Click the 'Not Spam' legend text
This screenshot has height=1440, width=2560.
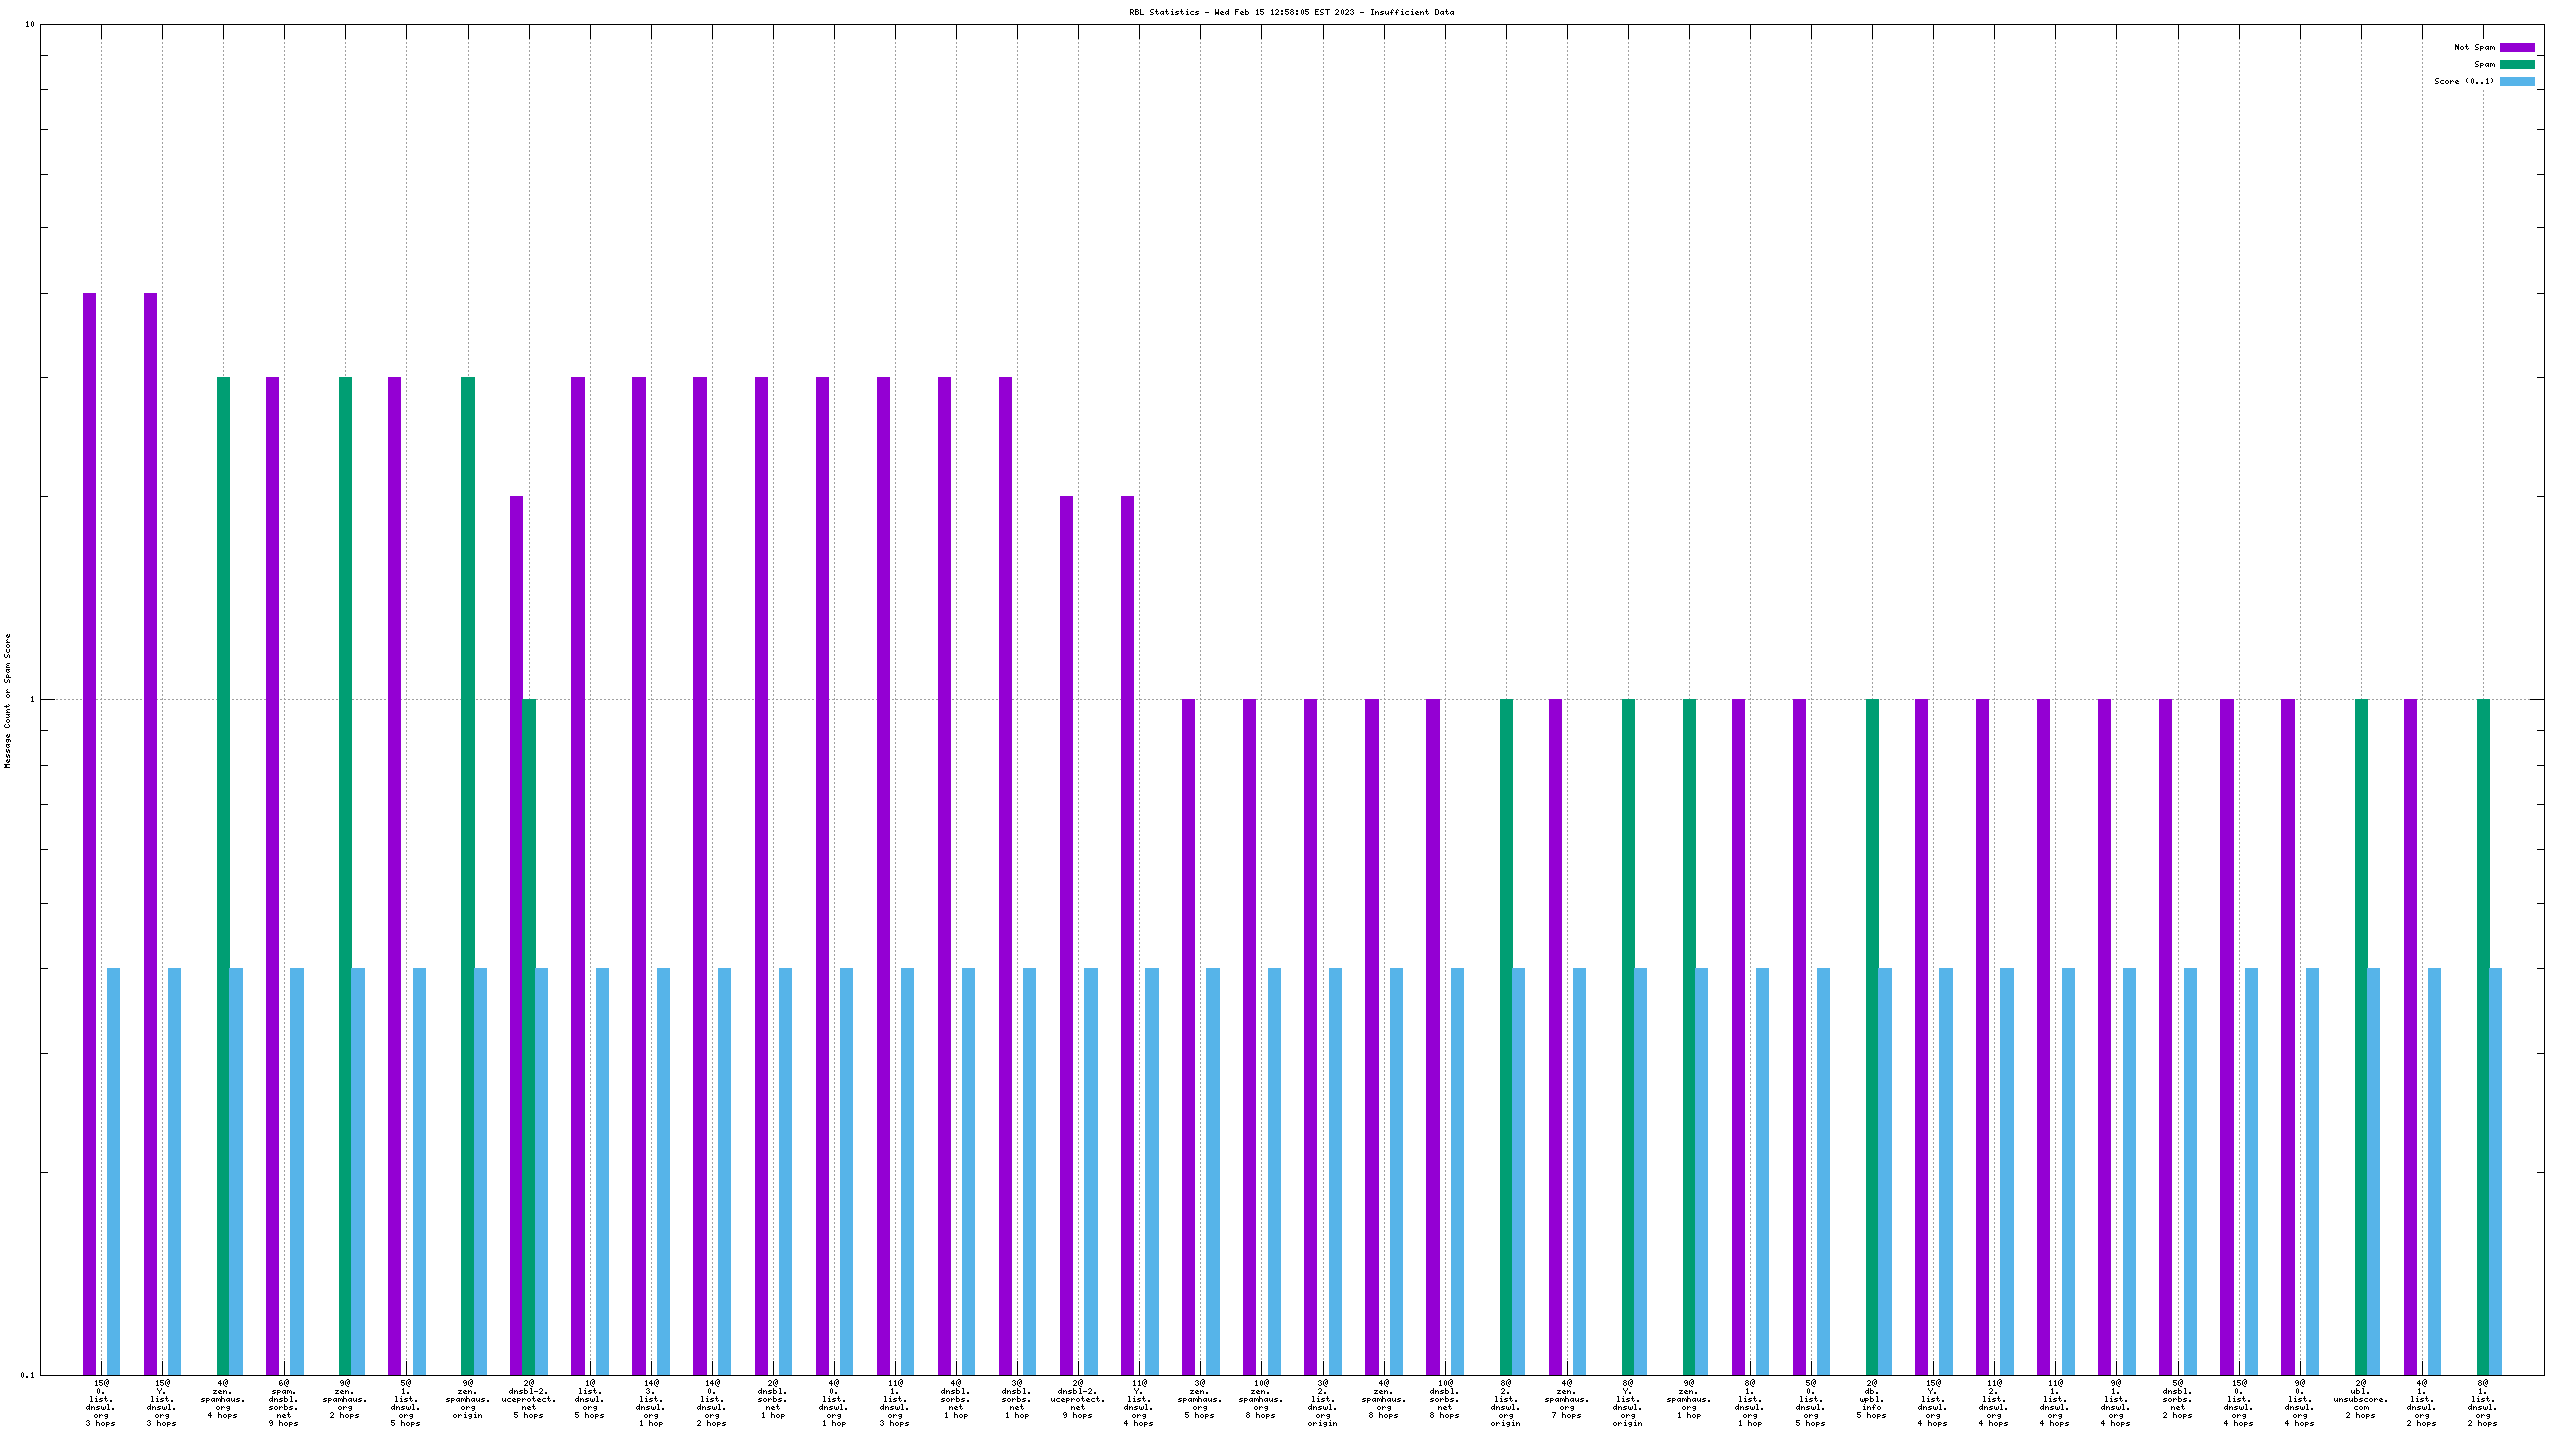tap(2474, 47)
